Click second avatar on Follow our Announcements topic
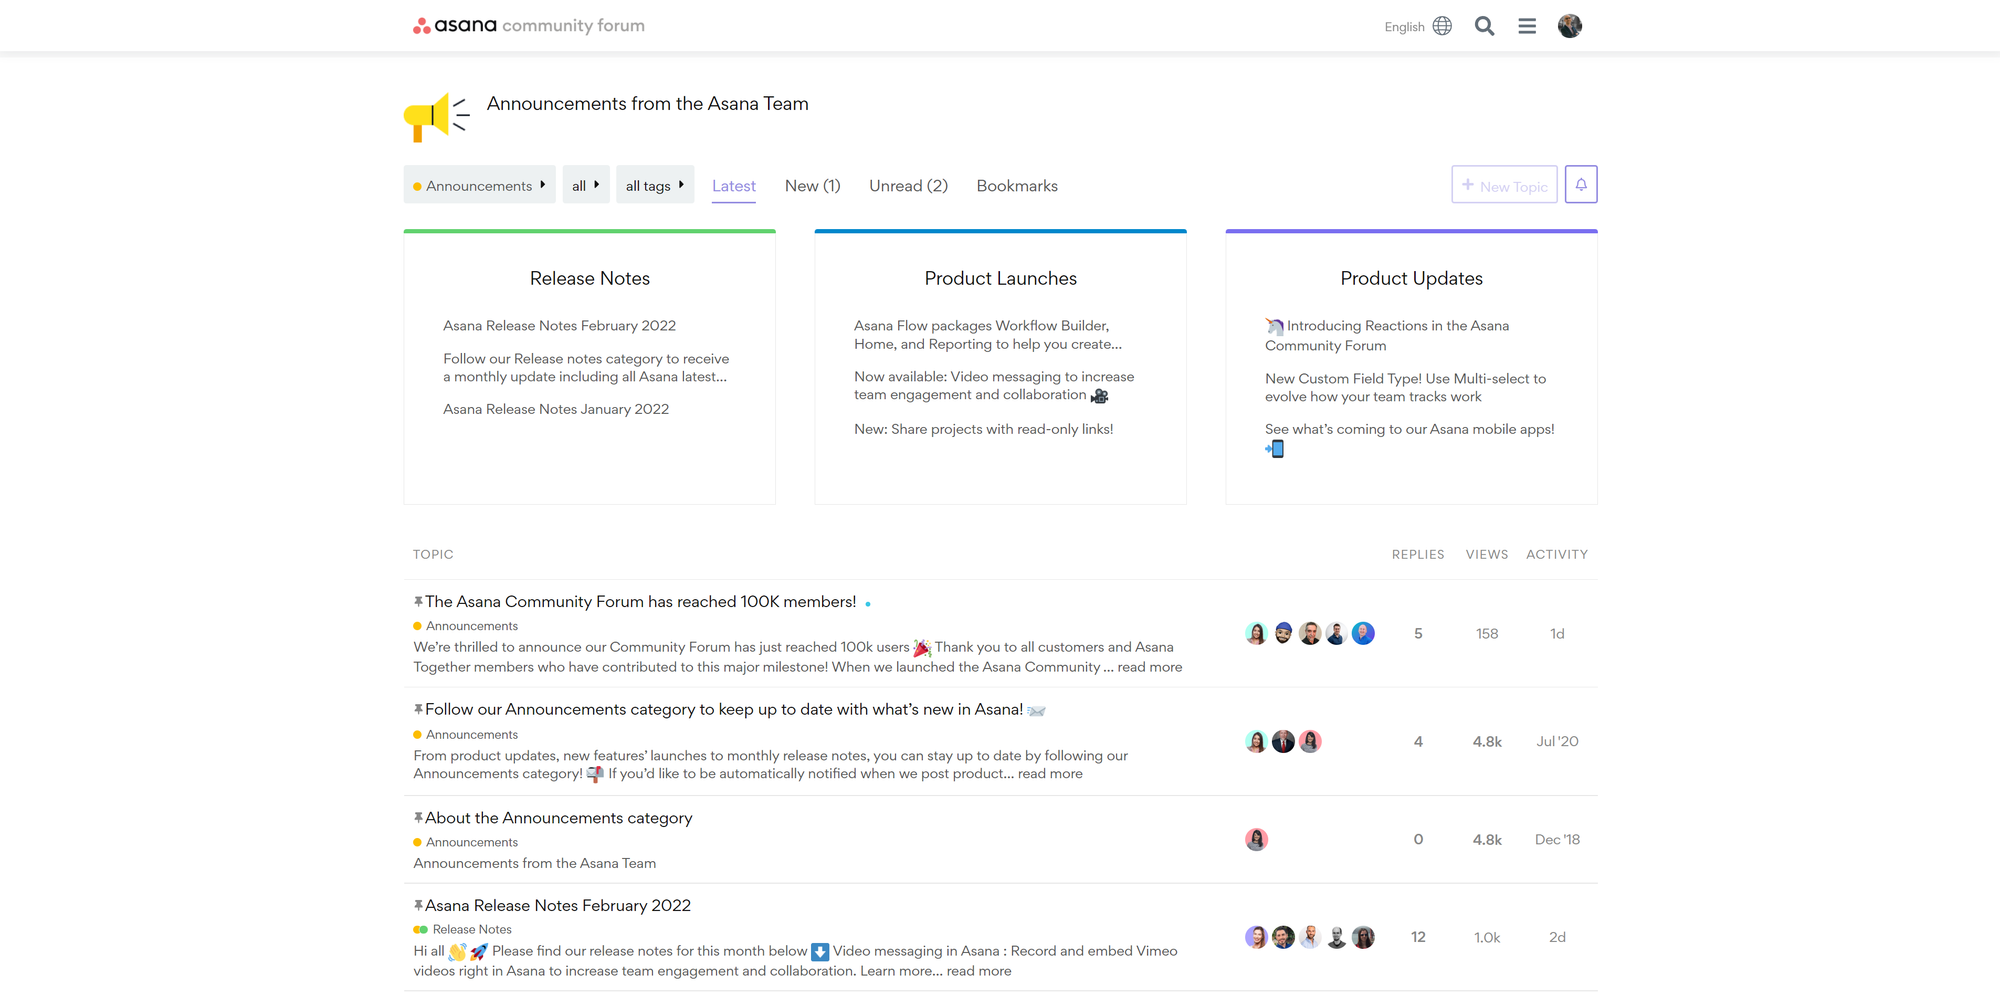The image size is (2000, 1001). [1283, 741]
